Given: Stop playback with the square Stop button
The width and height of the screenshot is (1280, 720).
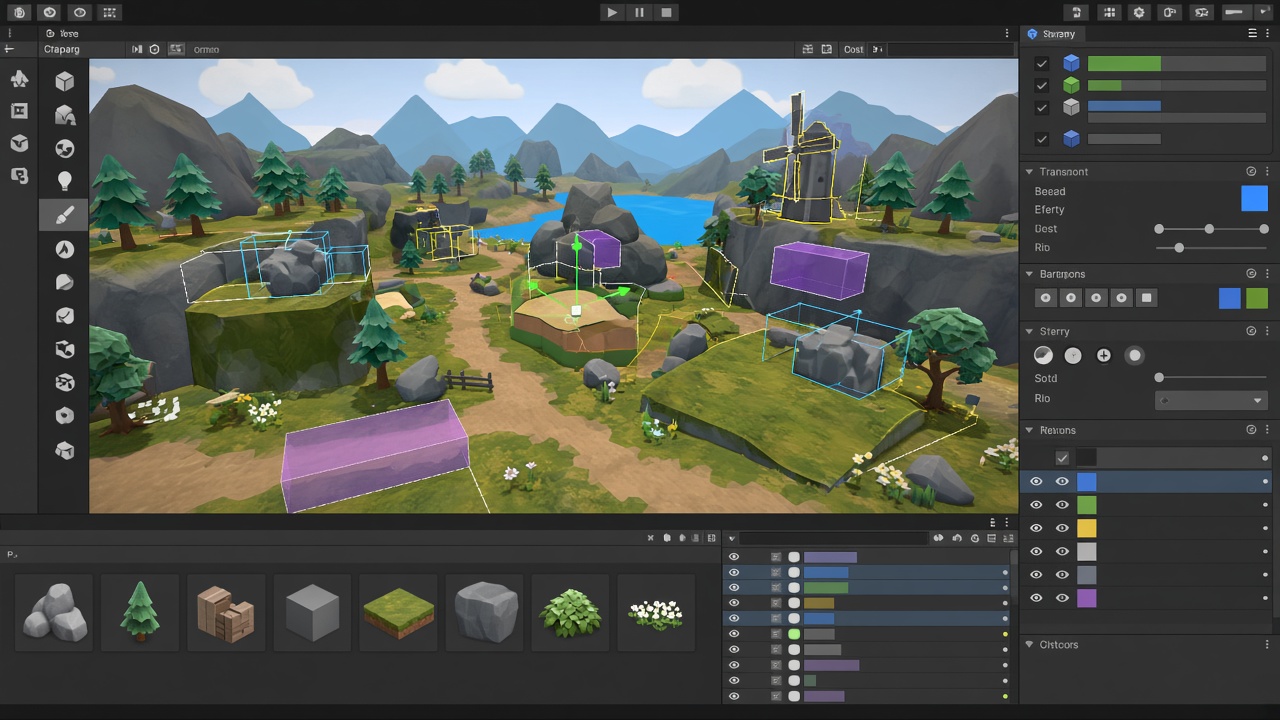Looking at the screenshot, I should pyautogui.click(x=667, y=12).
